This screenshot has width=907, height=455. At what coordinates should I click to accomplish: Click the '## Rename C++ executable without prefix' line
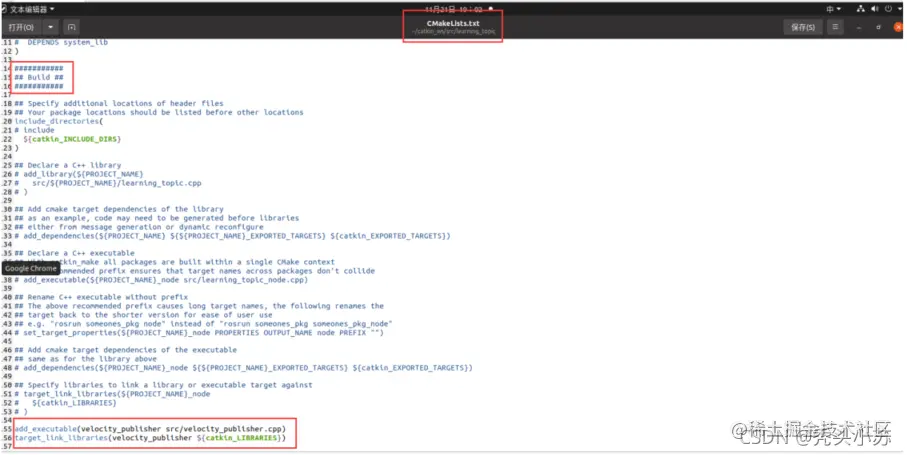pos(101,297)
